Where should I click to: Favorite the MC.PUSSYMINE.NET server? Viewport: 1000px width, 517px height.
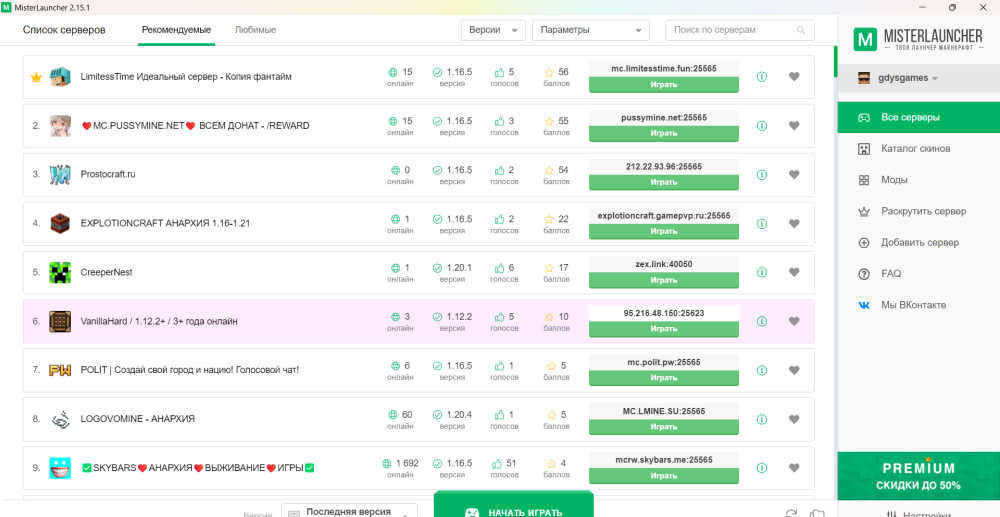794,126
